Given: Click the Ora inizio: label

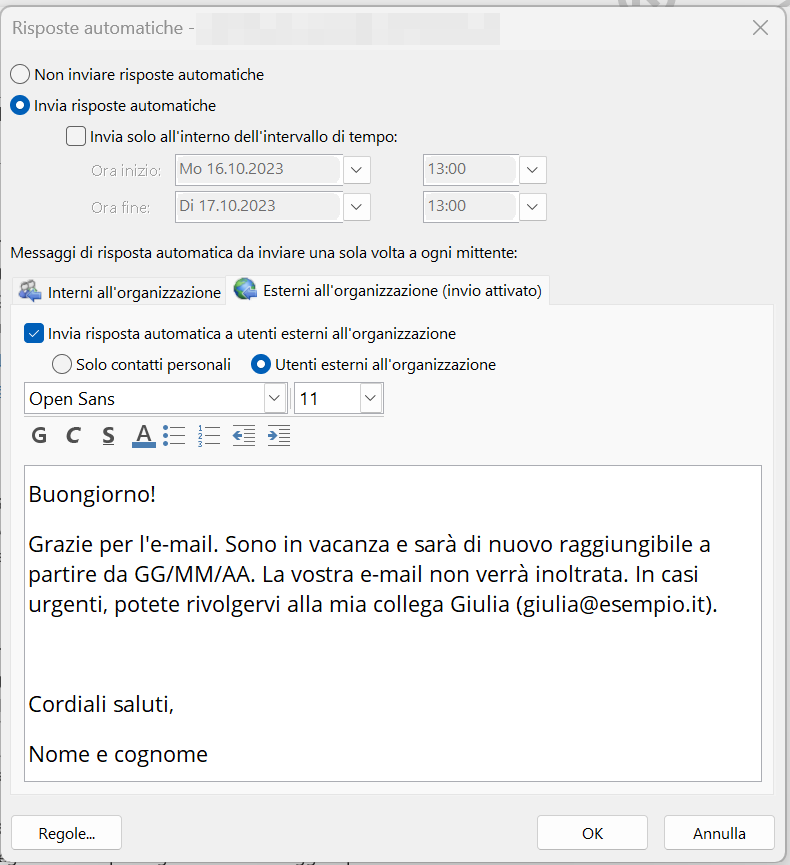Looking at the screenshot, I should point(126,170).
